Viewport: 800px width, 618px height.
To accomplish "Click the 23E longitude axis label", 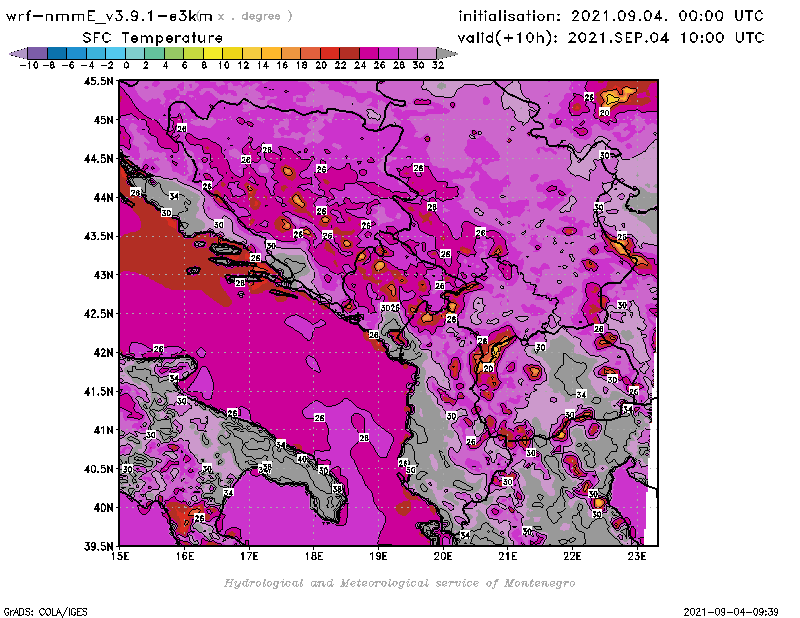I will pos(637,556).
